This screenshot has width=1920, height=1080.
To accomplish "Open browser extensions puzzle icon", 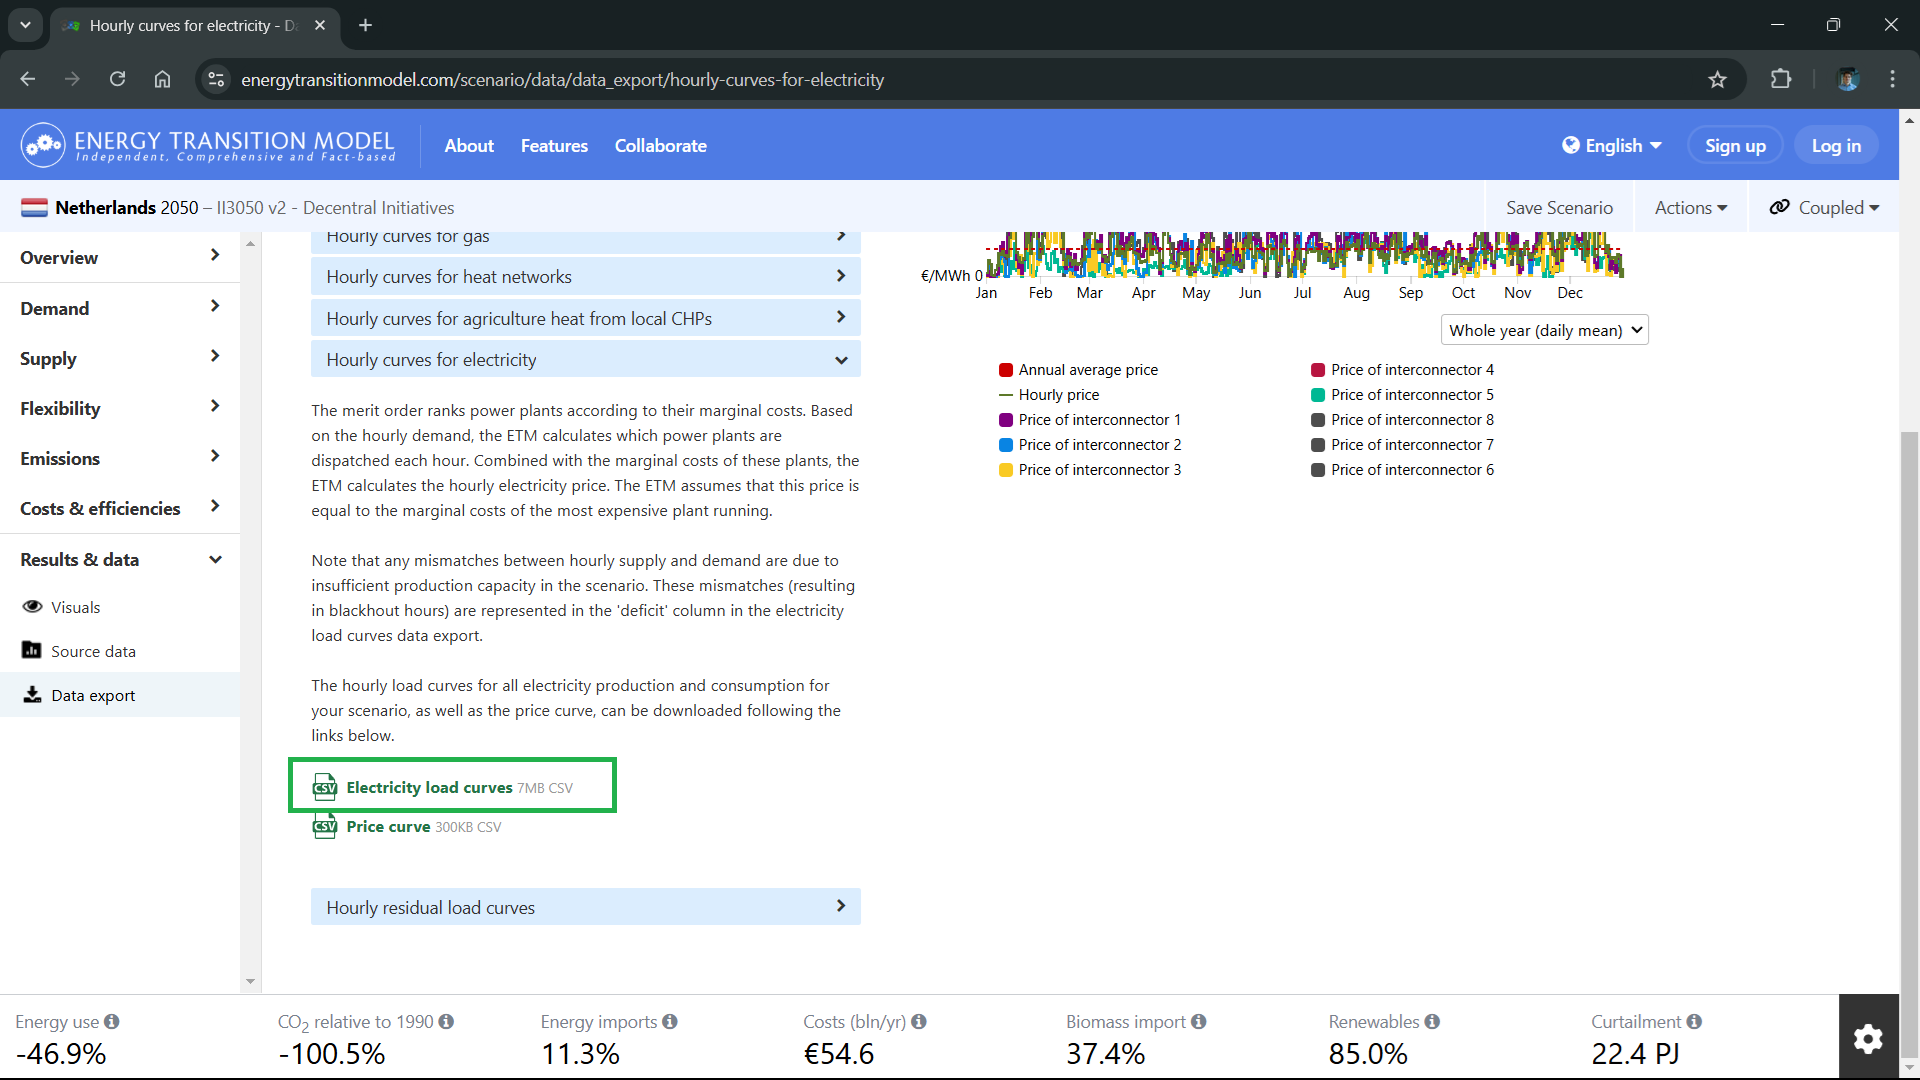I will [x=1781, y=80].
